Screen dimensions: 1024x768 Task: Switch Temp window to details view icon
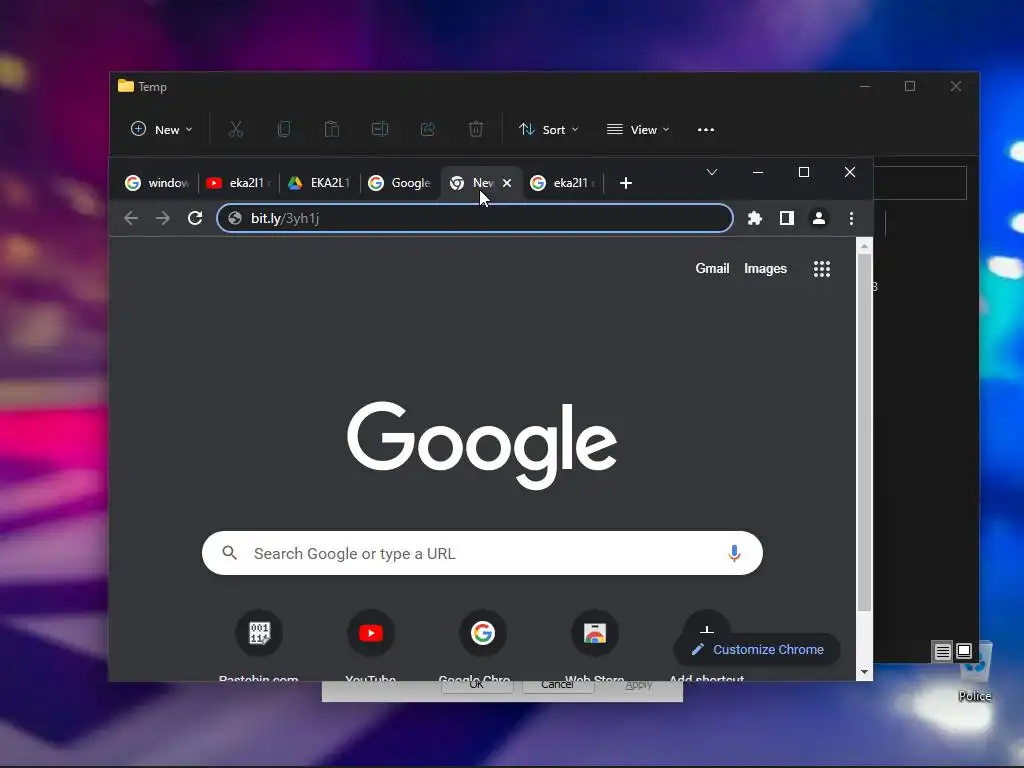[x=942, y=652]
